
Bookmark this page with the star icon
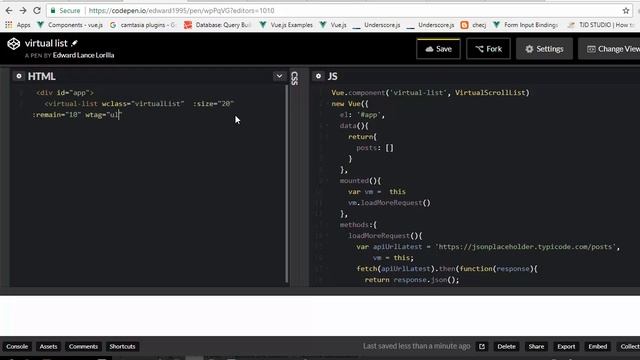[x=626, y=11]
